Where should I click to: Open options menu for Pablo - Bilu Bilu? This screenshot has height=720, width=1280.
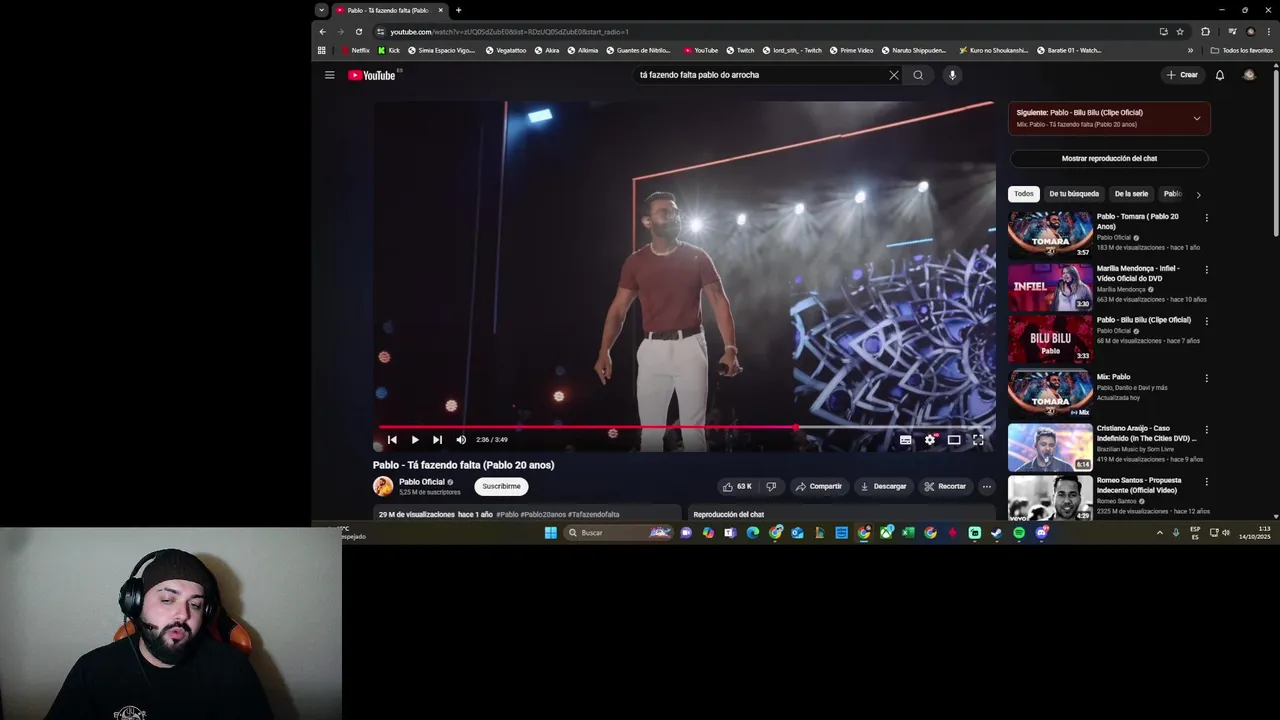click(1206, 322)
